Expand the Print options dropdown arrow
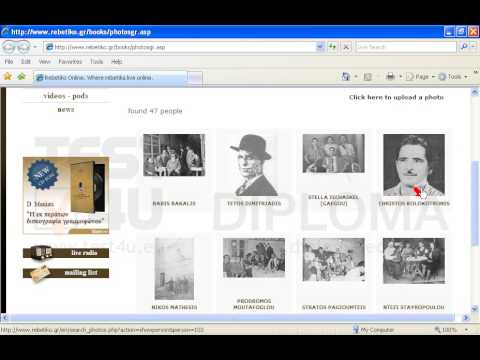The image size is (480, 360). pyautogui.click(x=400, y=77)
